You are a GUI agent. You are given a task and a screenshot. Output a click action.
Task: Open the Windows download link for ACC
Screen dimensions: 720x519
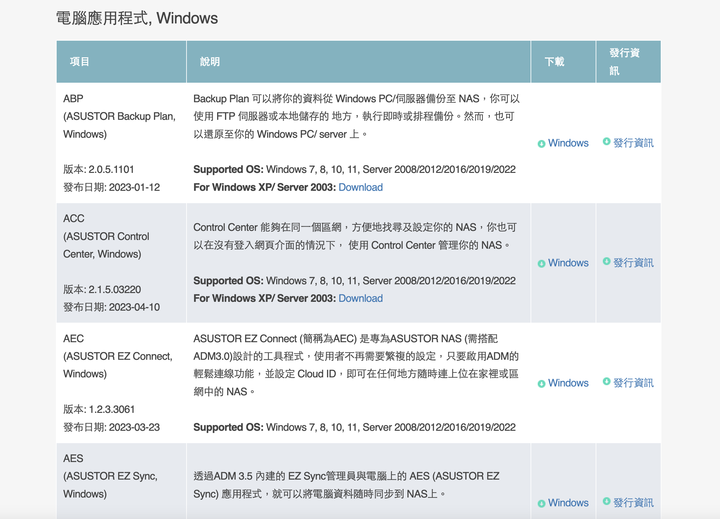[x=568, y=263]
